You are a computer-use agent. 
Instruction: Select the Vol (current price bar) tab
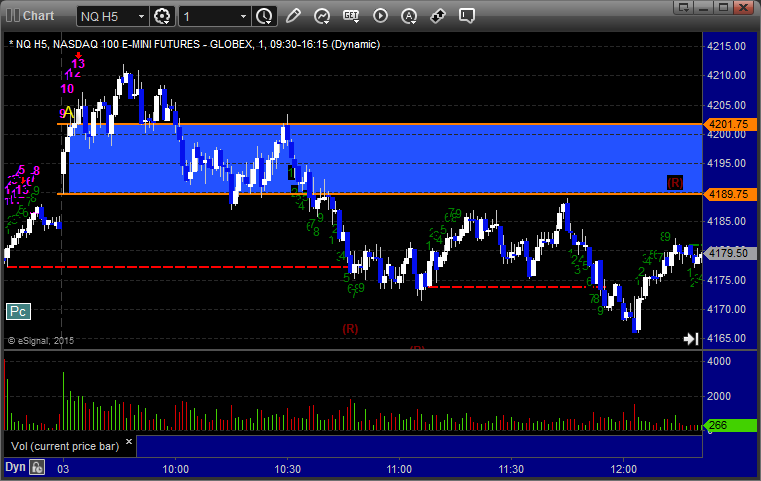(65, 446)
